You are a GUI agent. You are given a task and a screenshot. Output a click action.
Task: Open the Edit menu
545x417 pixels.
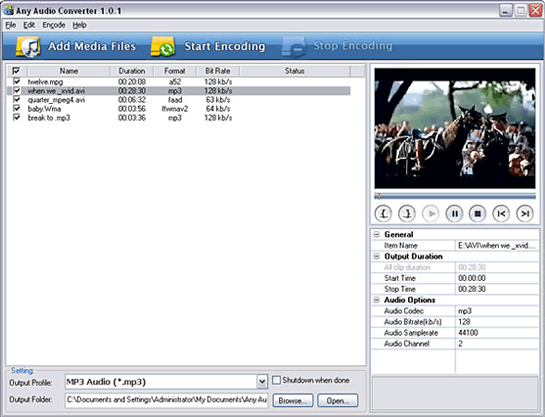click(x=29, y=25)
